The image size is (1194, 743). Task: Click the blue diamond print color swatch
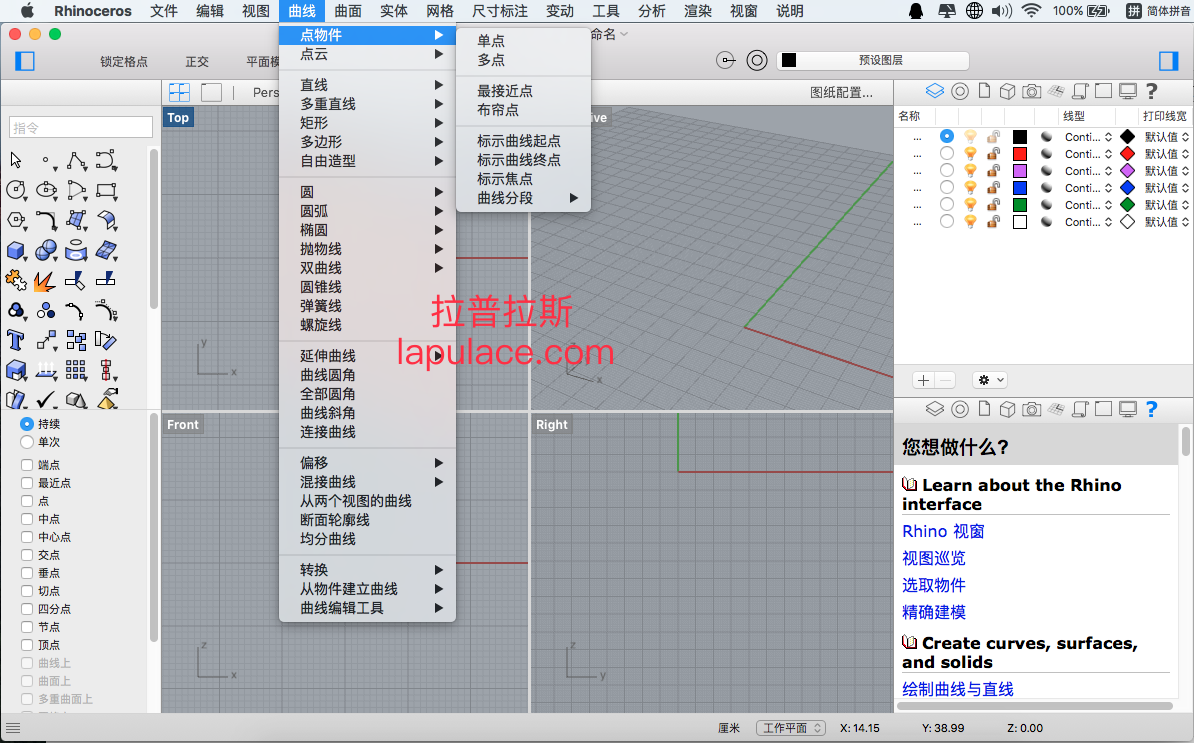pos(1128,187)
